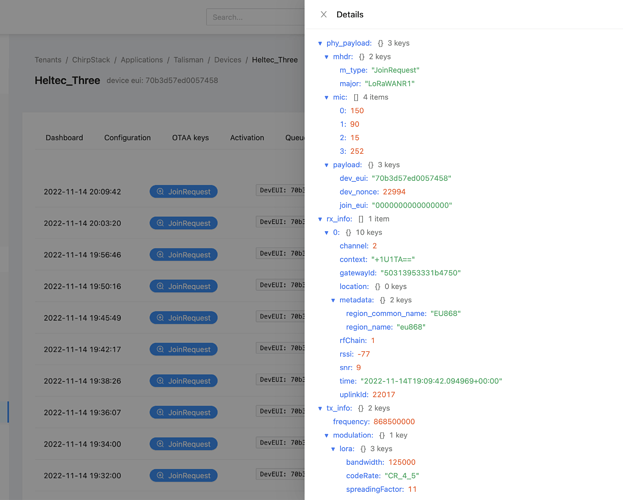
Task: Collapse the phy_payload tree node
Action: (320, 43)
